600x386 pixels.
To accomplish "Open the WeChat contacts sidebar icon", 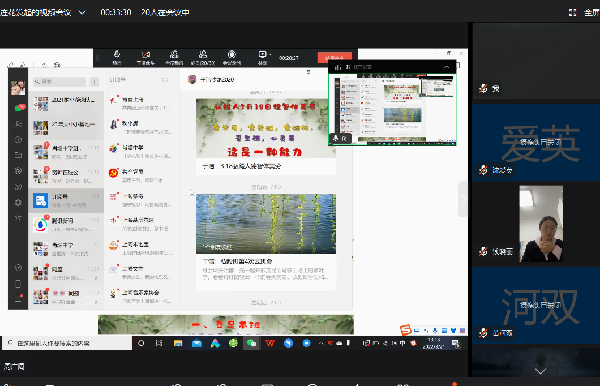I will 18,124.
